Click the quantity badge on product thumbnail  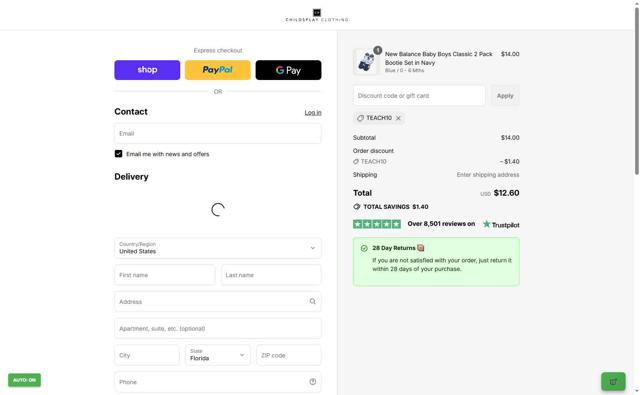(378, 50)
